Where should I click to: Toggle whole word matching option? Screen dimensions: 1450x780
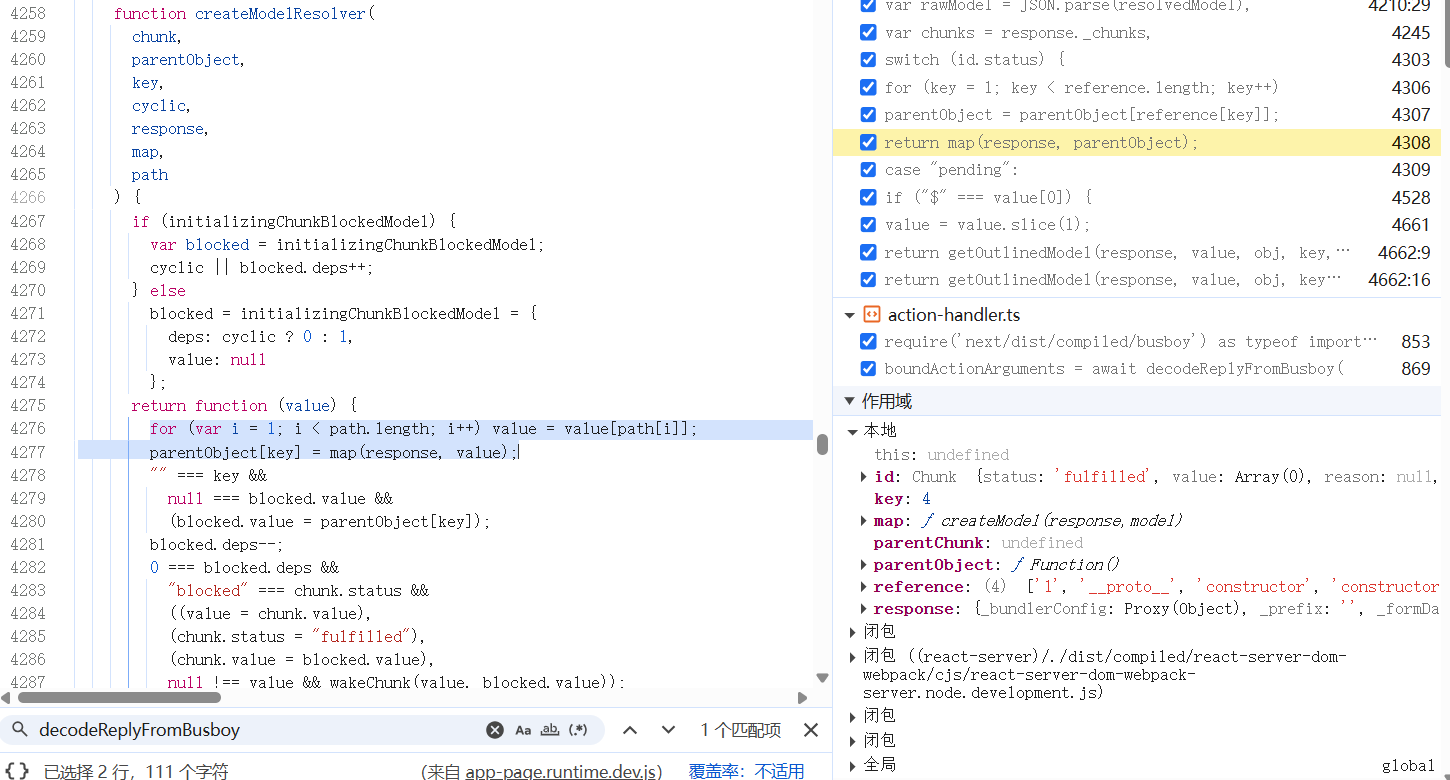(x=549, y=730)
